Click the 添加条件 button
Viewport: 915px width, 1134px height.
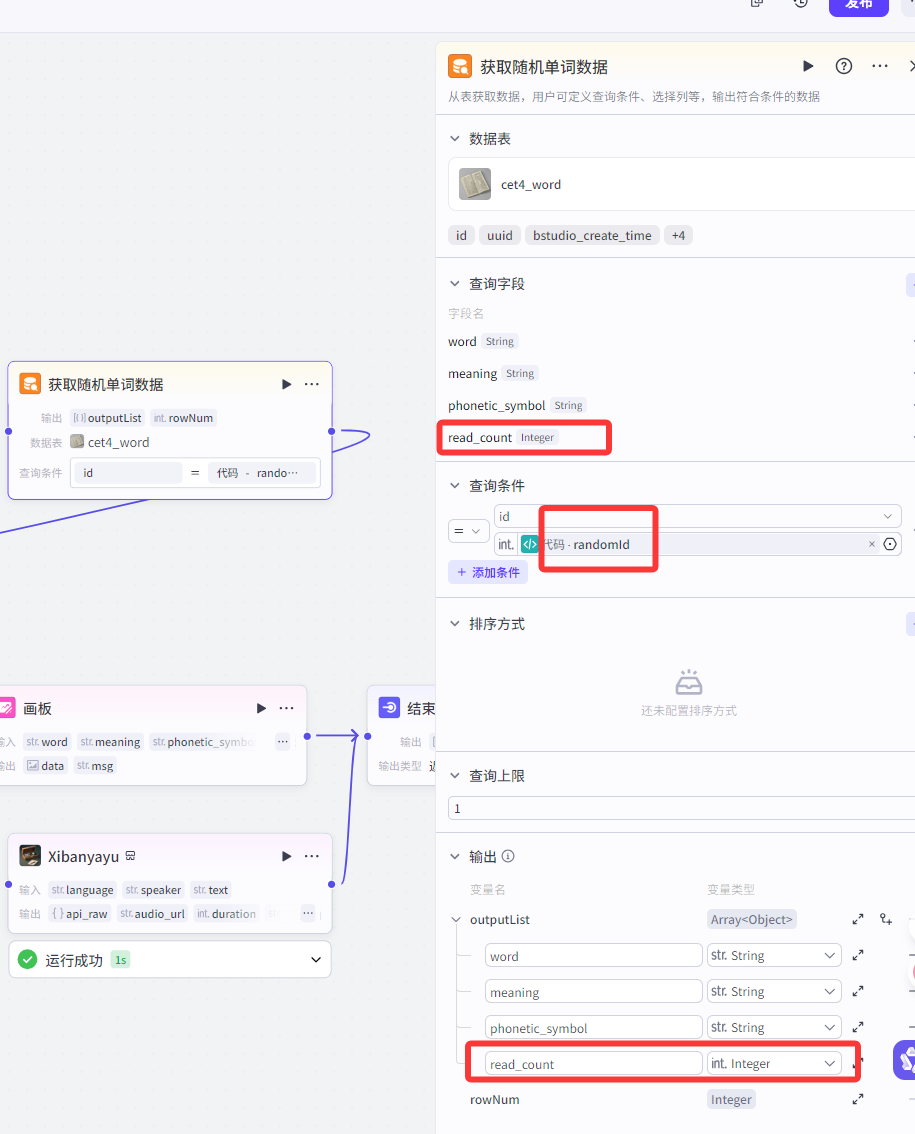pos(488,572)
